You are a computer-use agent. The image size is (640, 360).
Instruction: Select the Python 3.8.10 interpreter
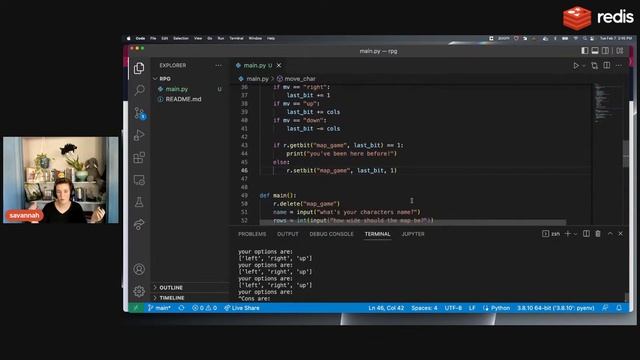[x=556, y=308]
